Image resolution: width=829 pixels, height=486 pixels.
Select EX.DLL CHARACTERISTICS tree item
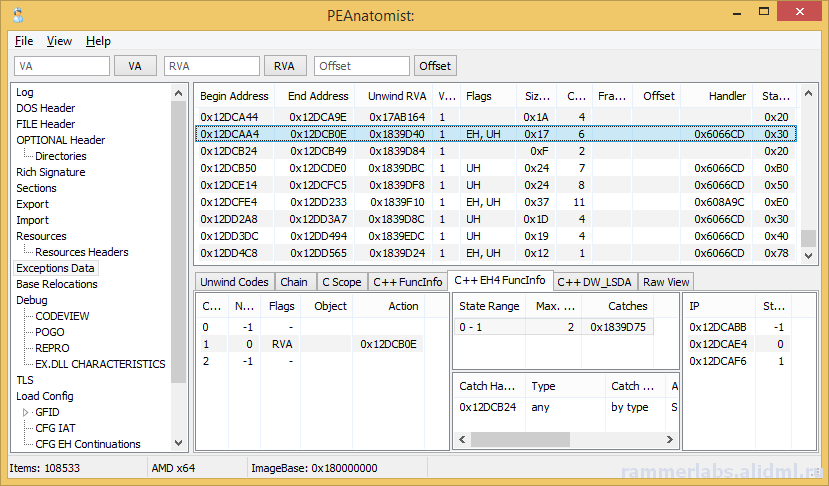coord(100,364)
